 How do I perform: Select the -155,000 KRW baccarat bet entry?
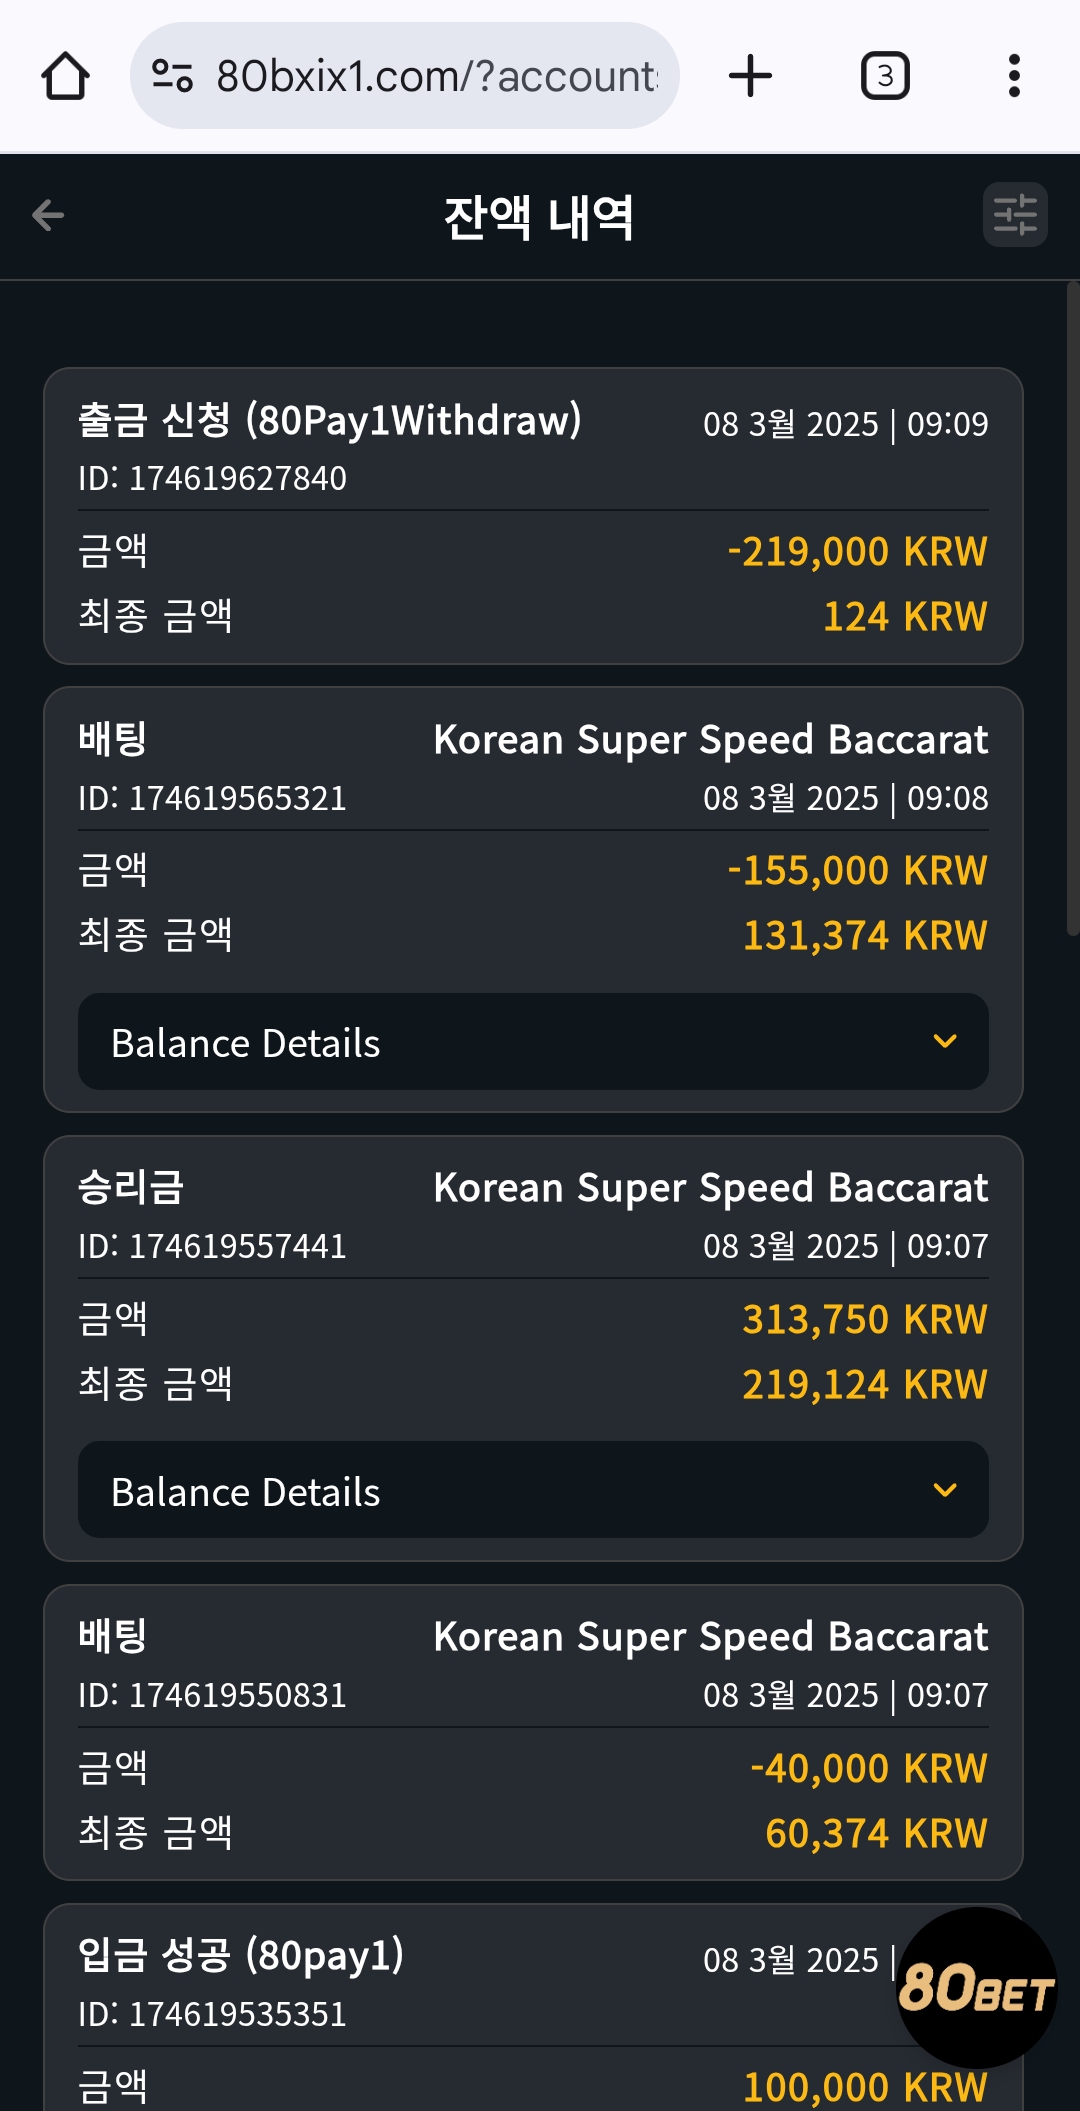[533, 899]
